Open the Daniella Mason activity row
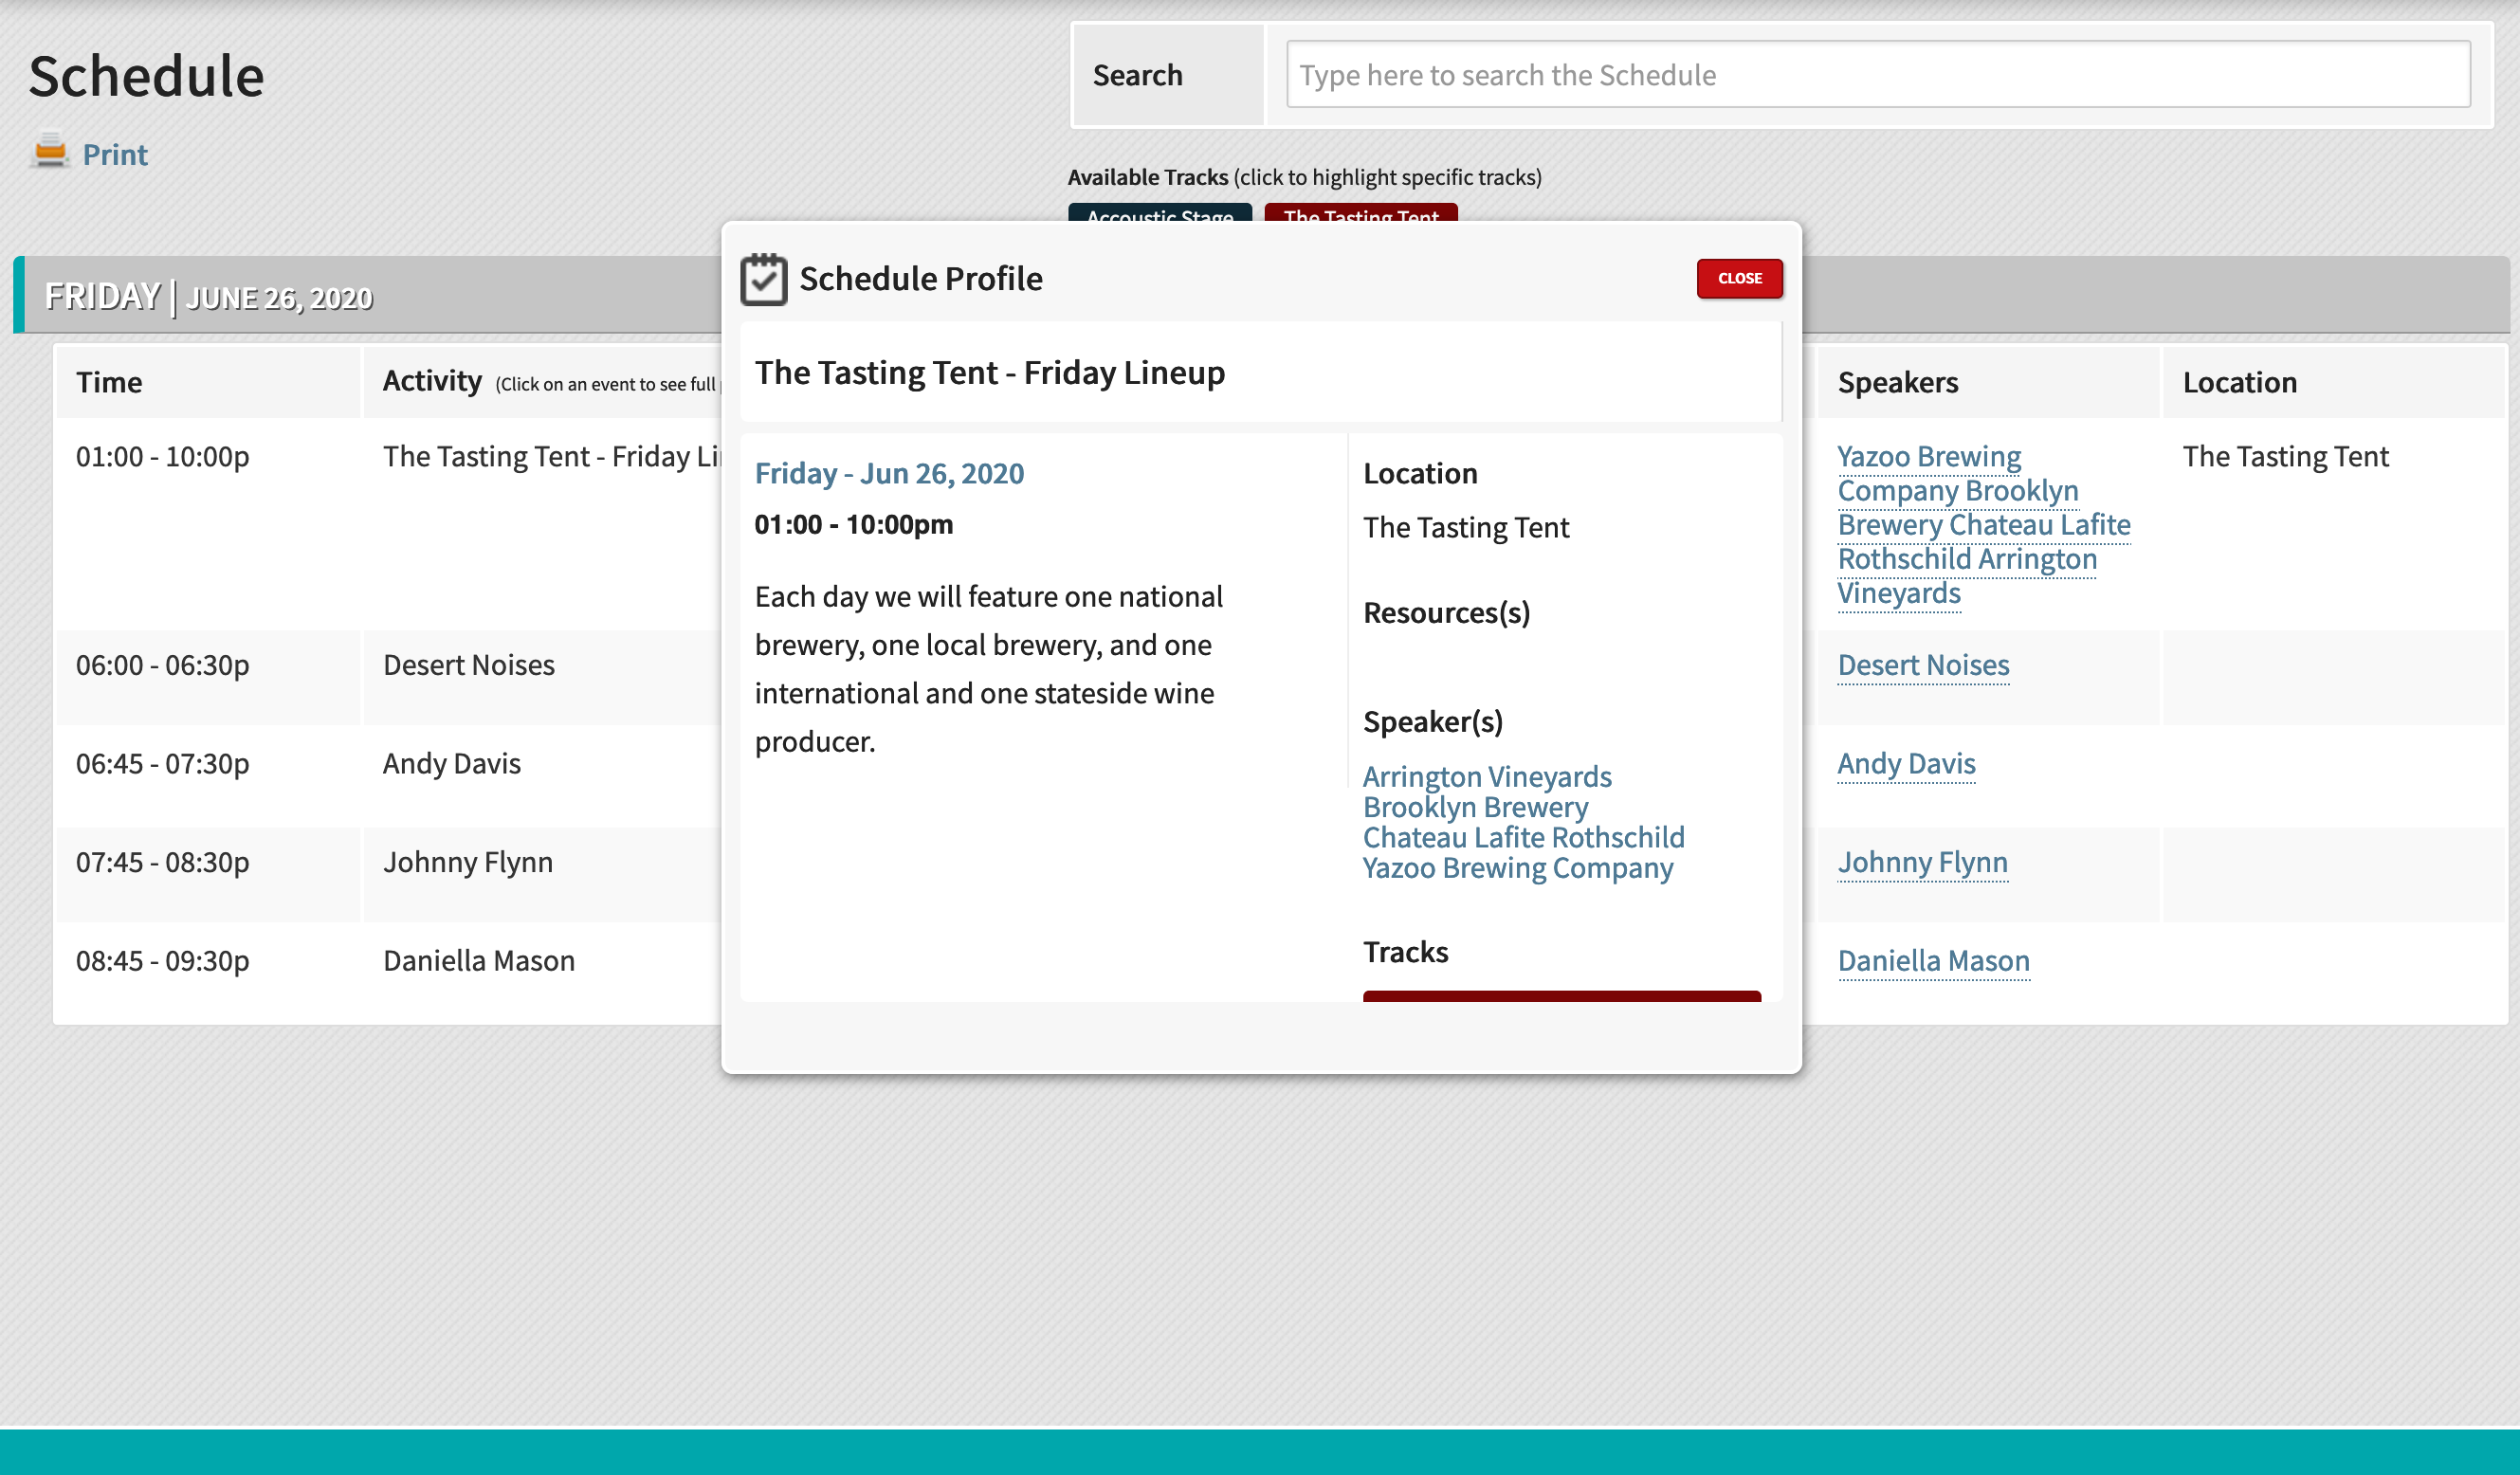Image resolution: width=2520 pixels, height=1475 pixels. pos(479,961)
